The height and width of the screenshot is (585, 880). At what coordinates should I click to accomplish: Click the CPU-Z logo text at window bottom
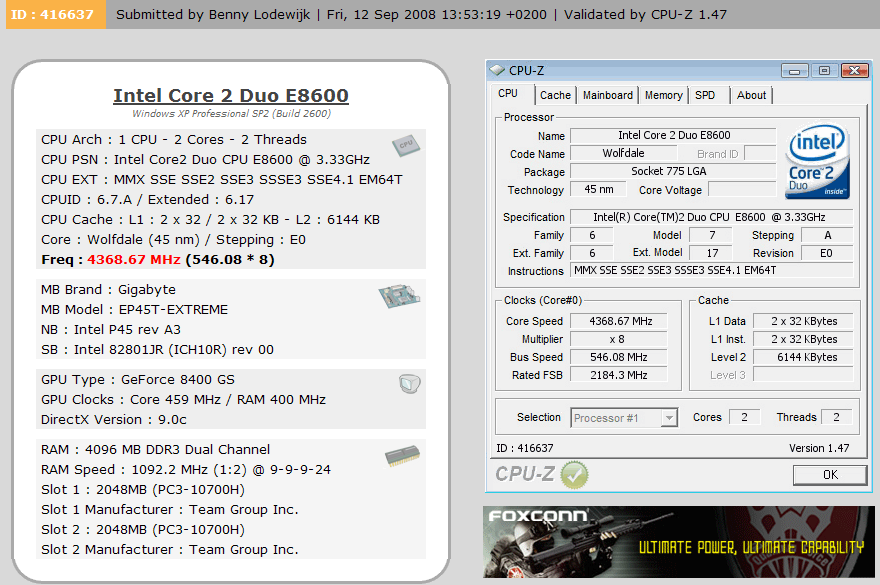(x=525, y=474)
